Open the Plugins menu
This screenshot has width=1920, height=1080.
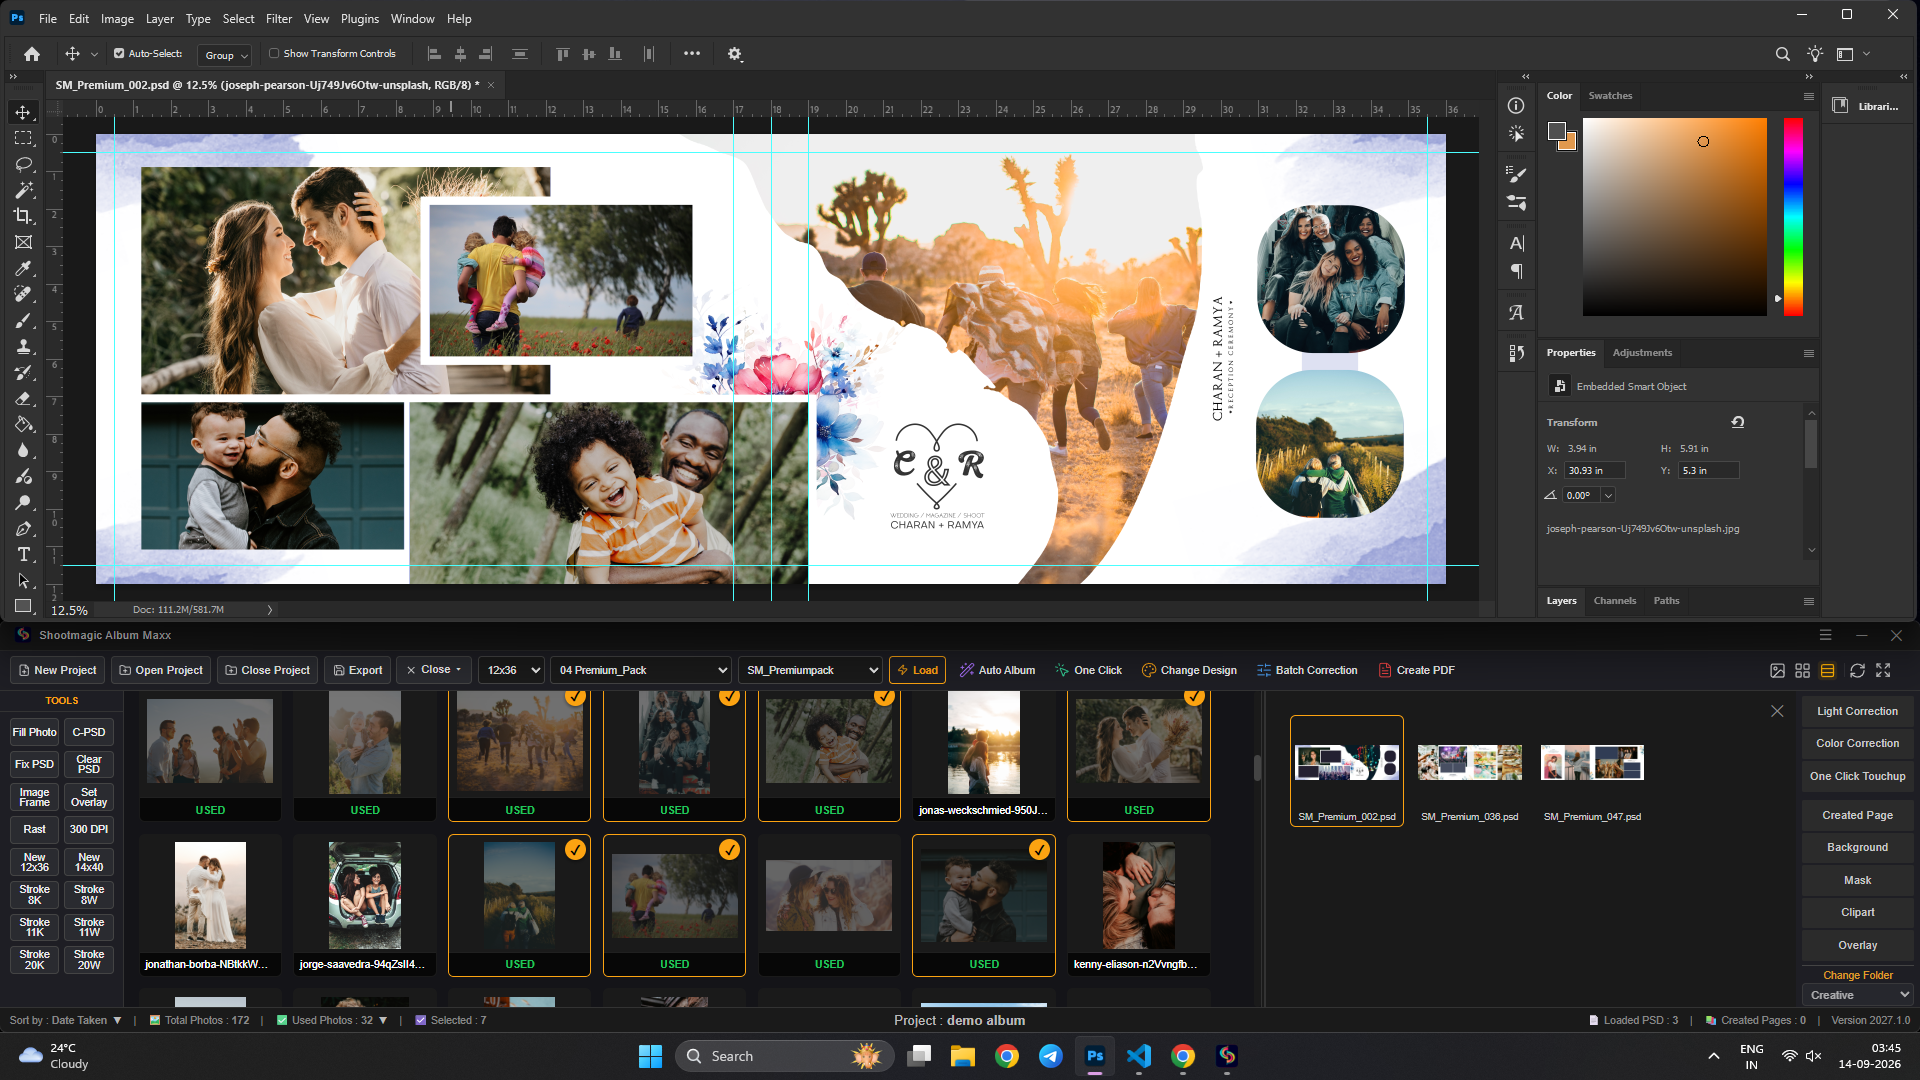(x=360, y=18)
